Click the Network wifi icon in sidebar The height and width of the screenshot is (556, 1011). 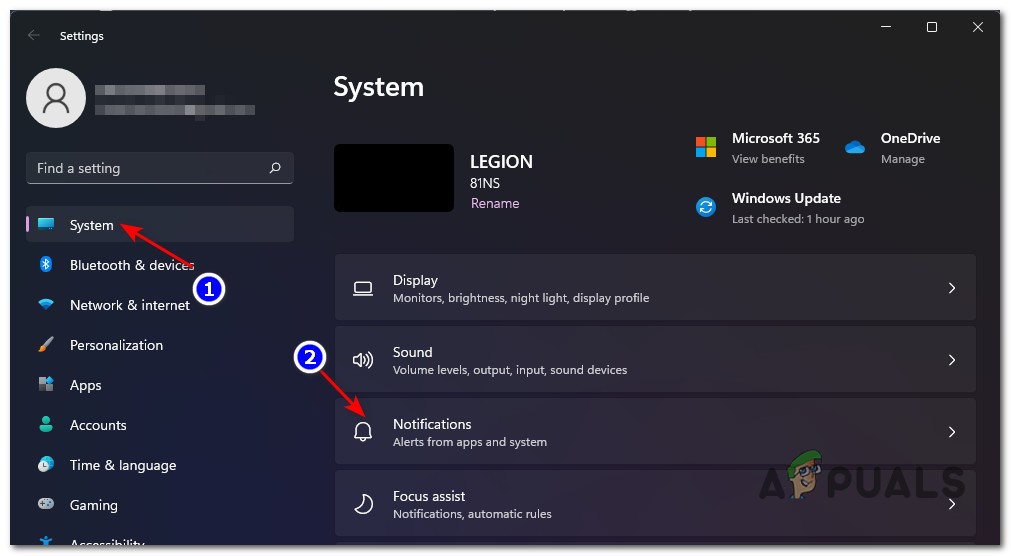coord(46,304)
